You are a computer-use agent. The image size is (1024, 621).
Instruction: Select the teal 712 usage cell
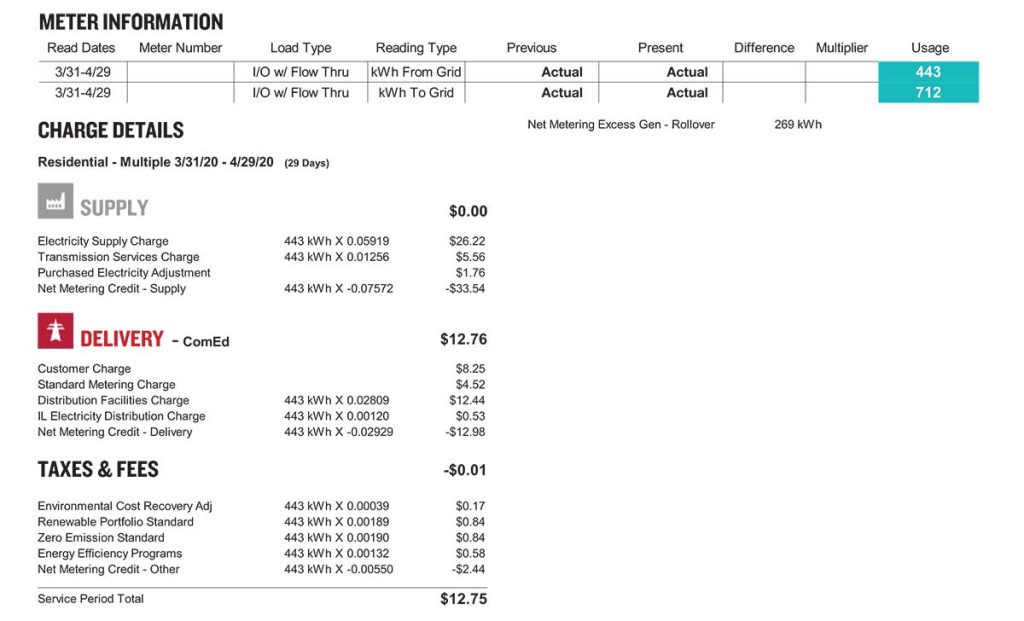pos(928,93)
